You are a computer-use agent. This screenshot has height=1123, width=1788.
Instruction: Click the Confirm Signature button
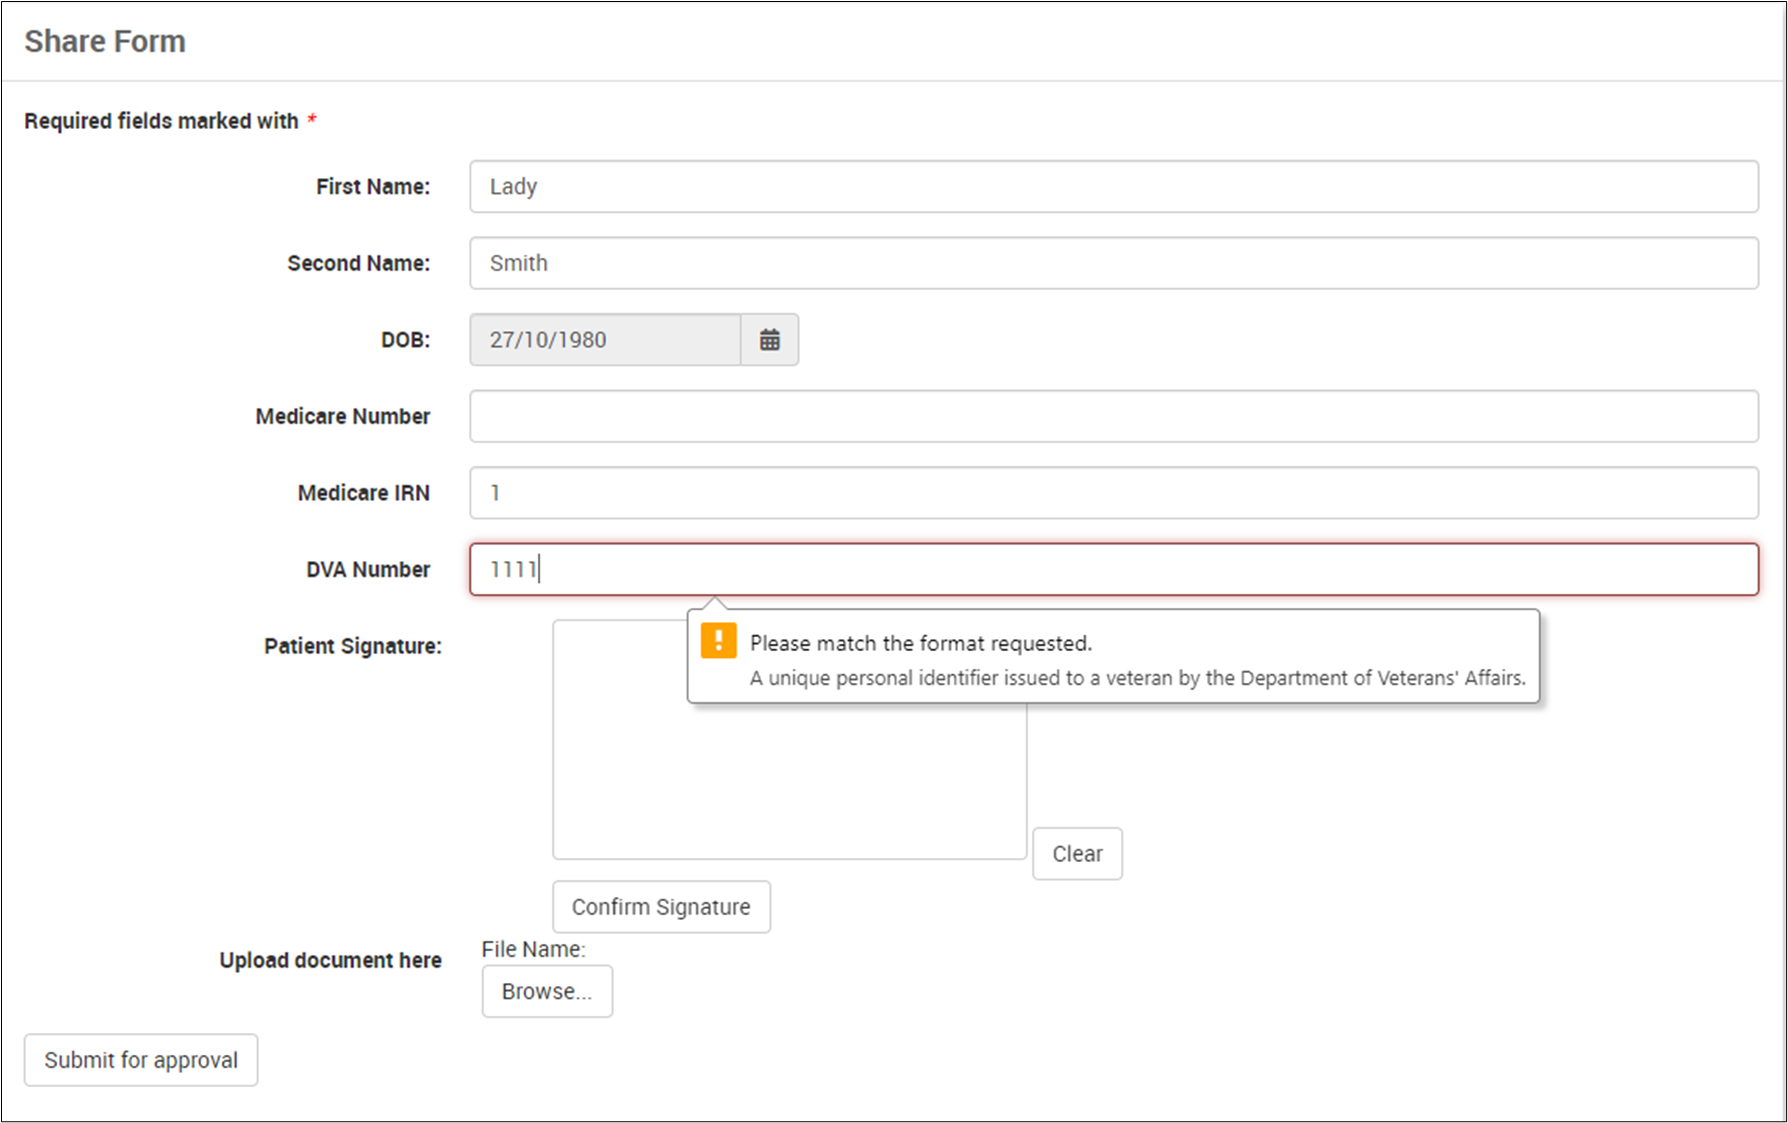click(x=661, y=907)
